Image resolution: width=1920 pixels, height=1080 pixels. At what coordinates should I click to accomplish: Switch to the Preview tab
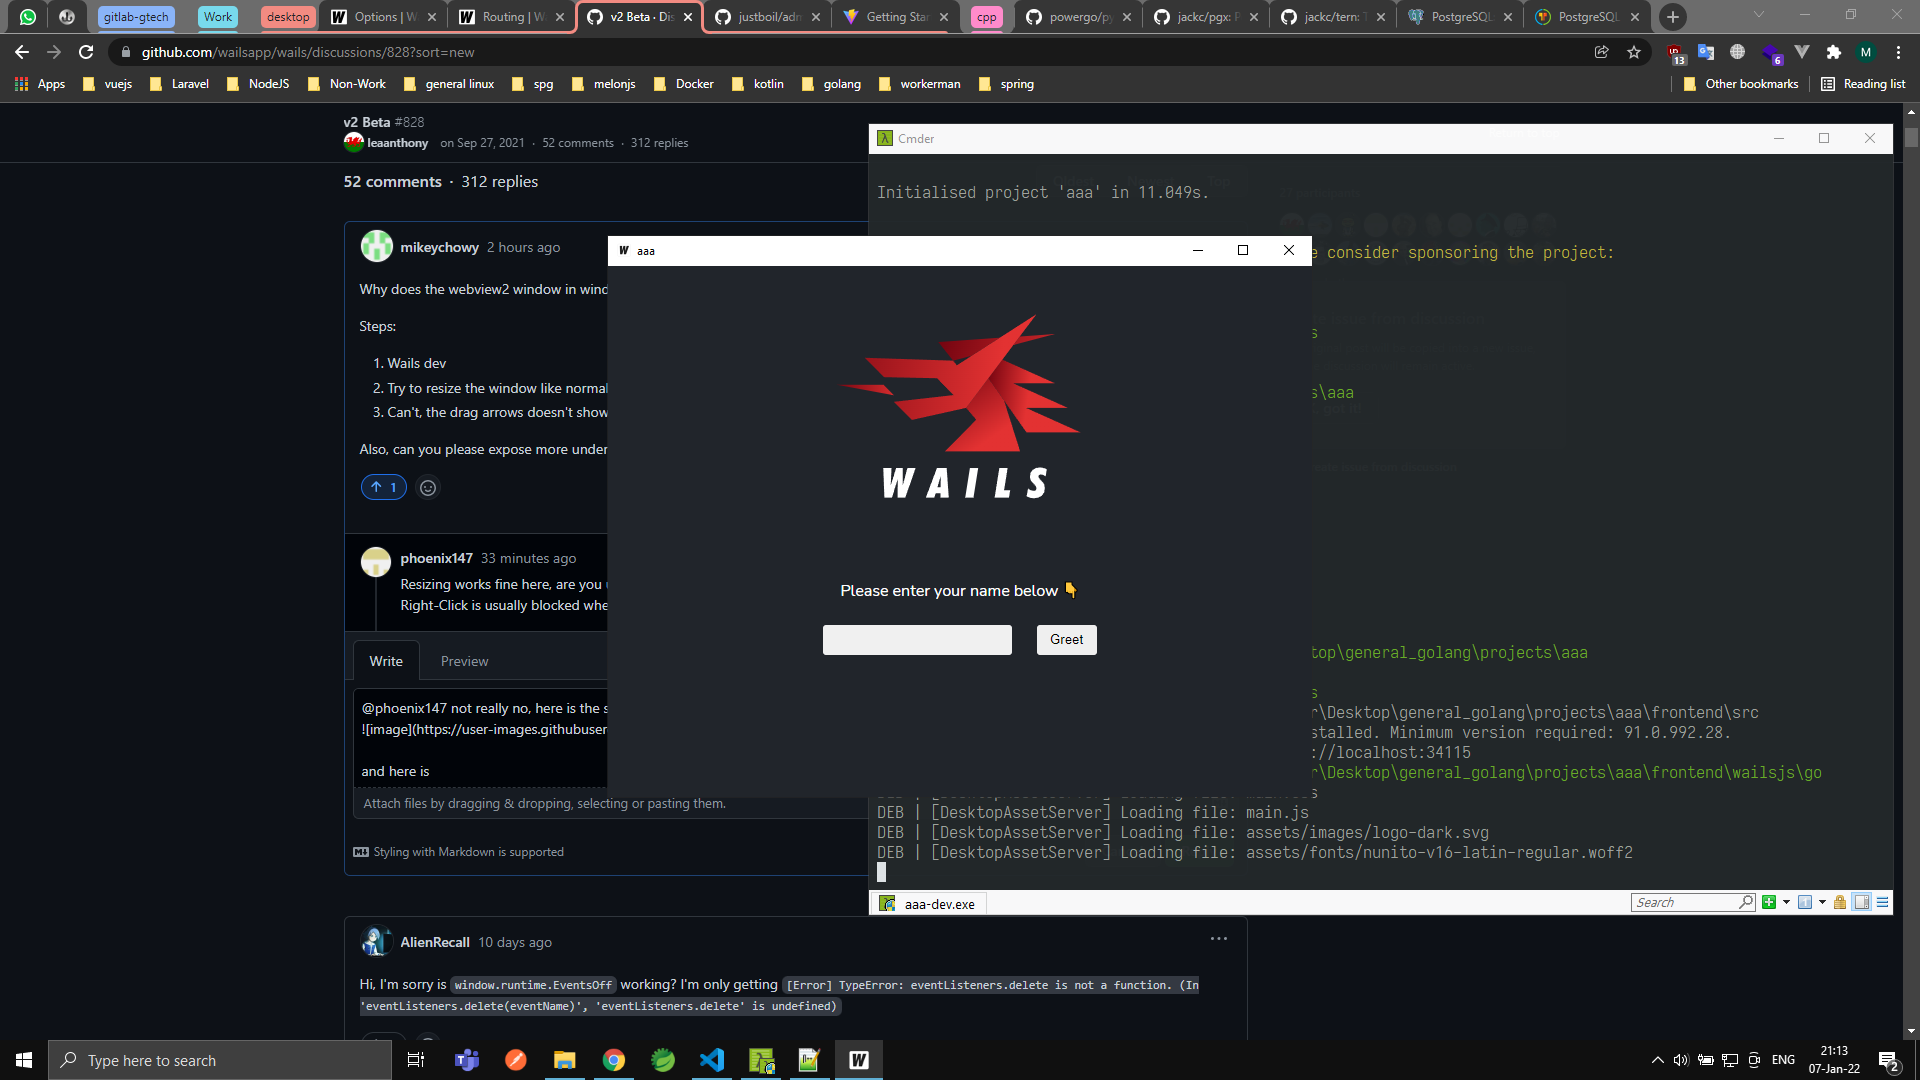[464, 661]
